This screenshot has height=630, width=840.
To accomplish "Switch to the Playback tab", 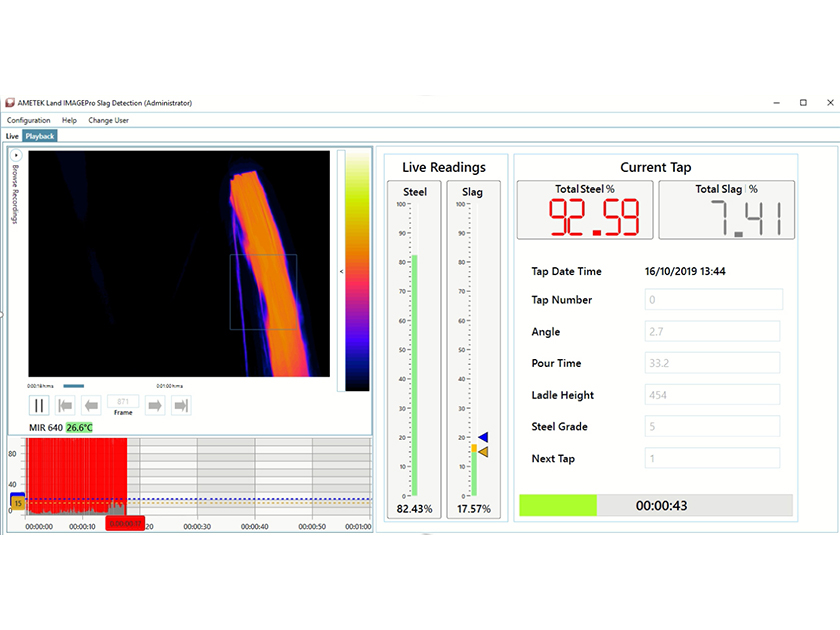I will pyautogui.click(x=41, y=135).
